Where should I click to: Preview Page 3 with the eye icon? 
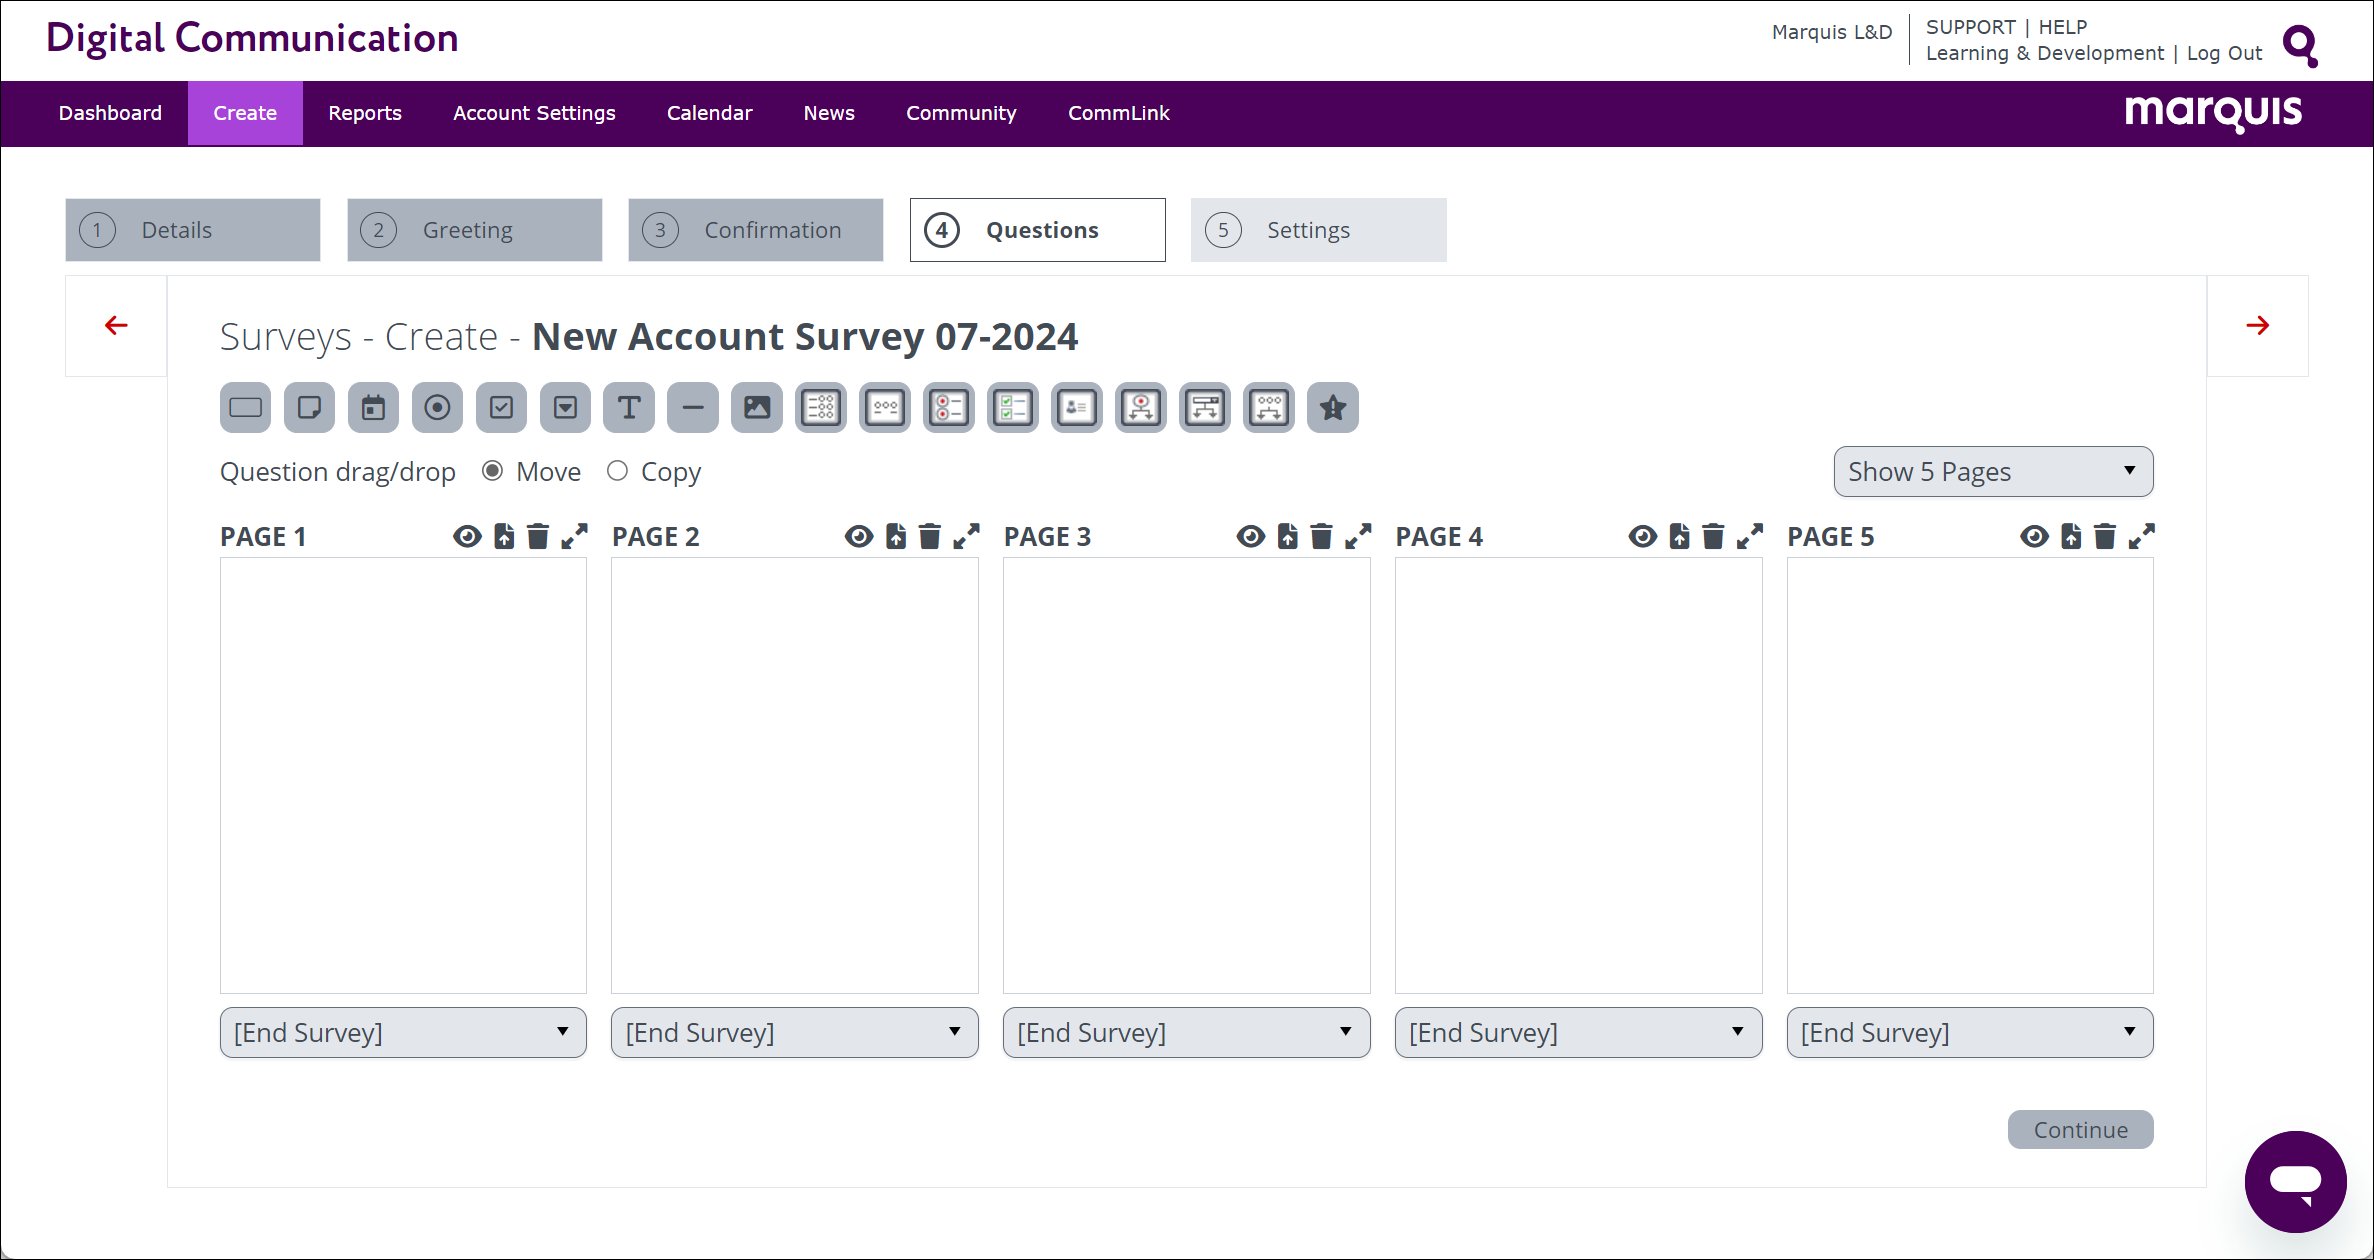1251,537
